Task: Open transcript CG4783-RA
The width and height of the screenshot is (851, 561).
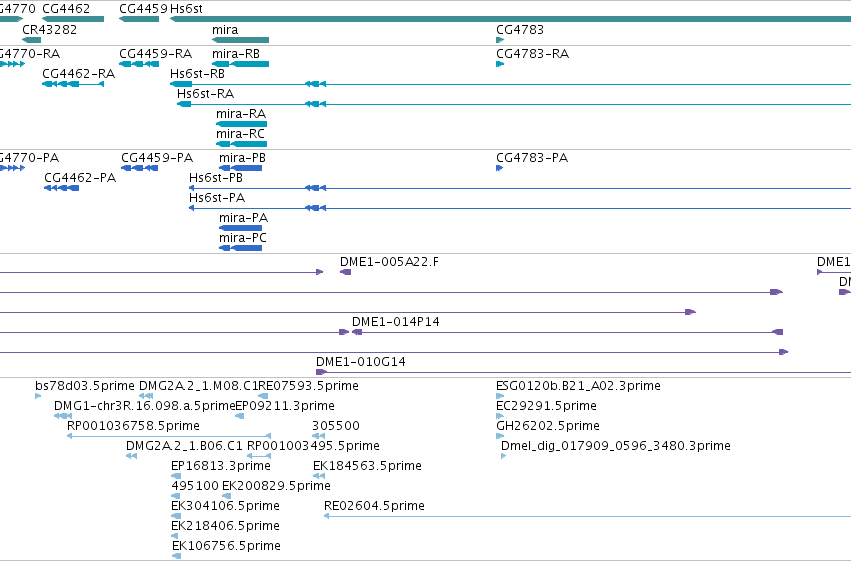Action: tap(500, 64)
